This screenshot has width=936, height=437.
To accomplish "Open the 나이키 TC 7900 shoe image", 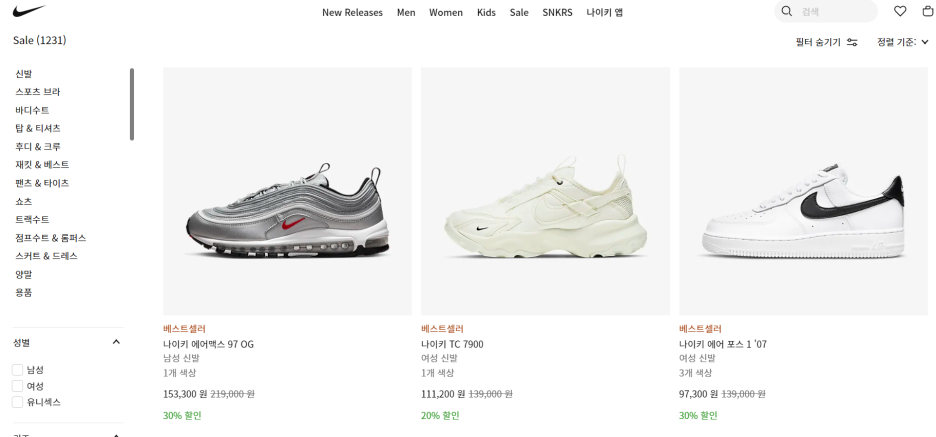I will click(x=545, y=191).
